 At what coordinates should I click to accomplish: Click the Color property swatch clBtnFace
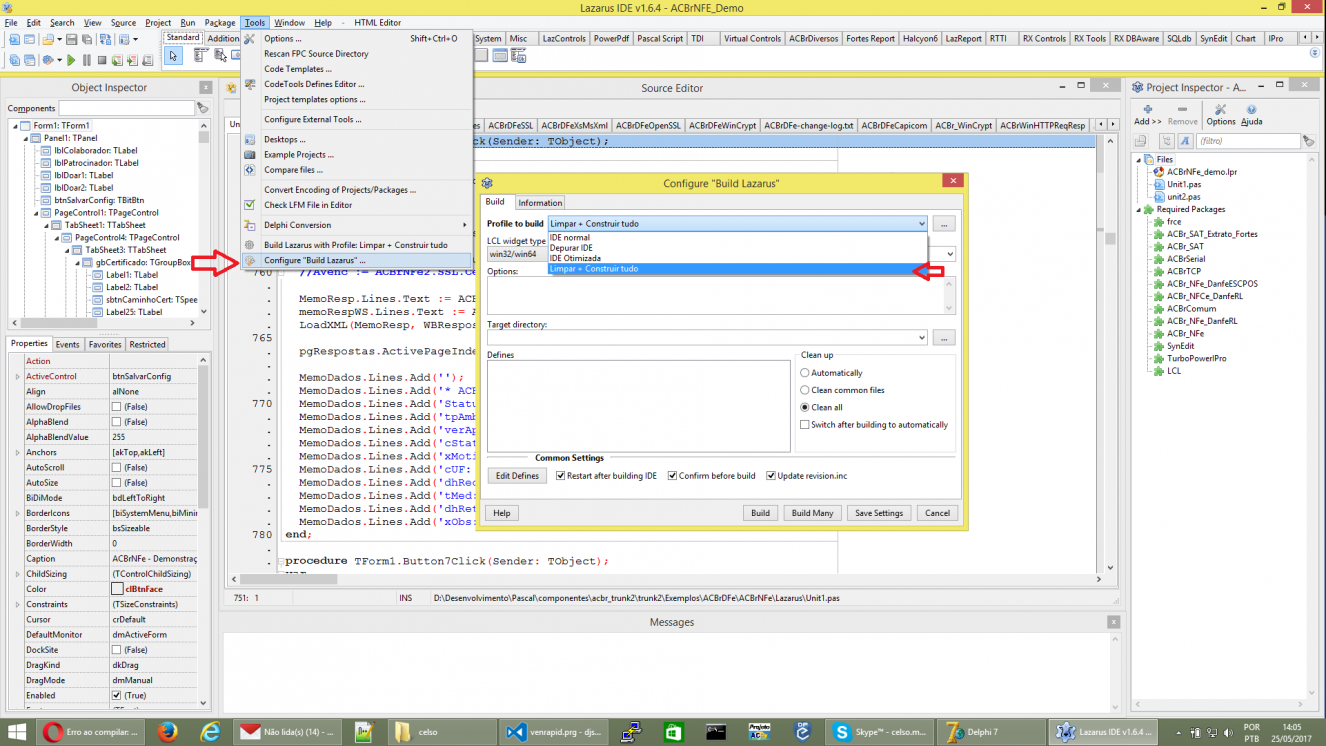[118, 590]
